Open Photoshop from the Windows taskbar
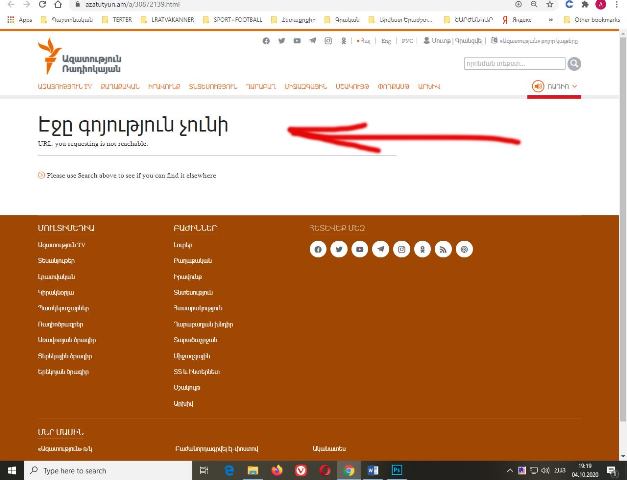627x480 pixels. pyautogui.click(x=397, y=470)
